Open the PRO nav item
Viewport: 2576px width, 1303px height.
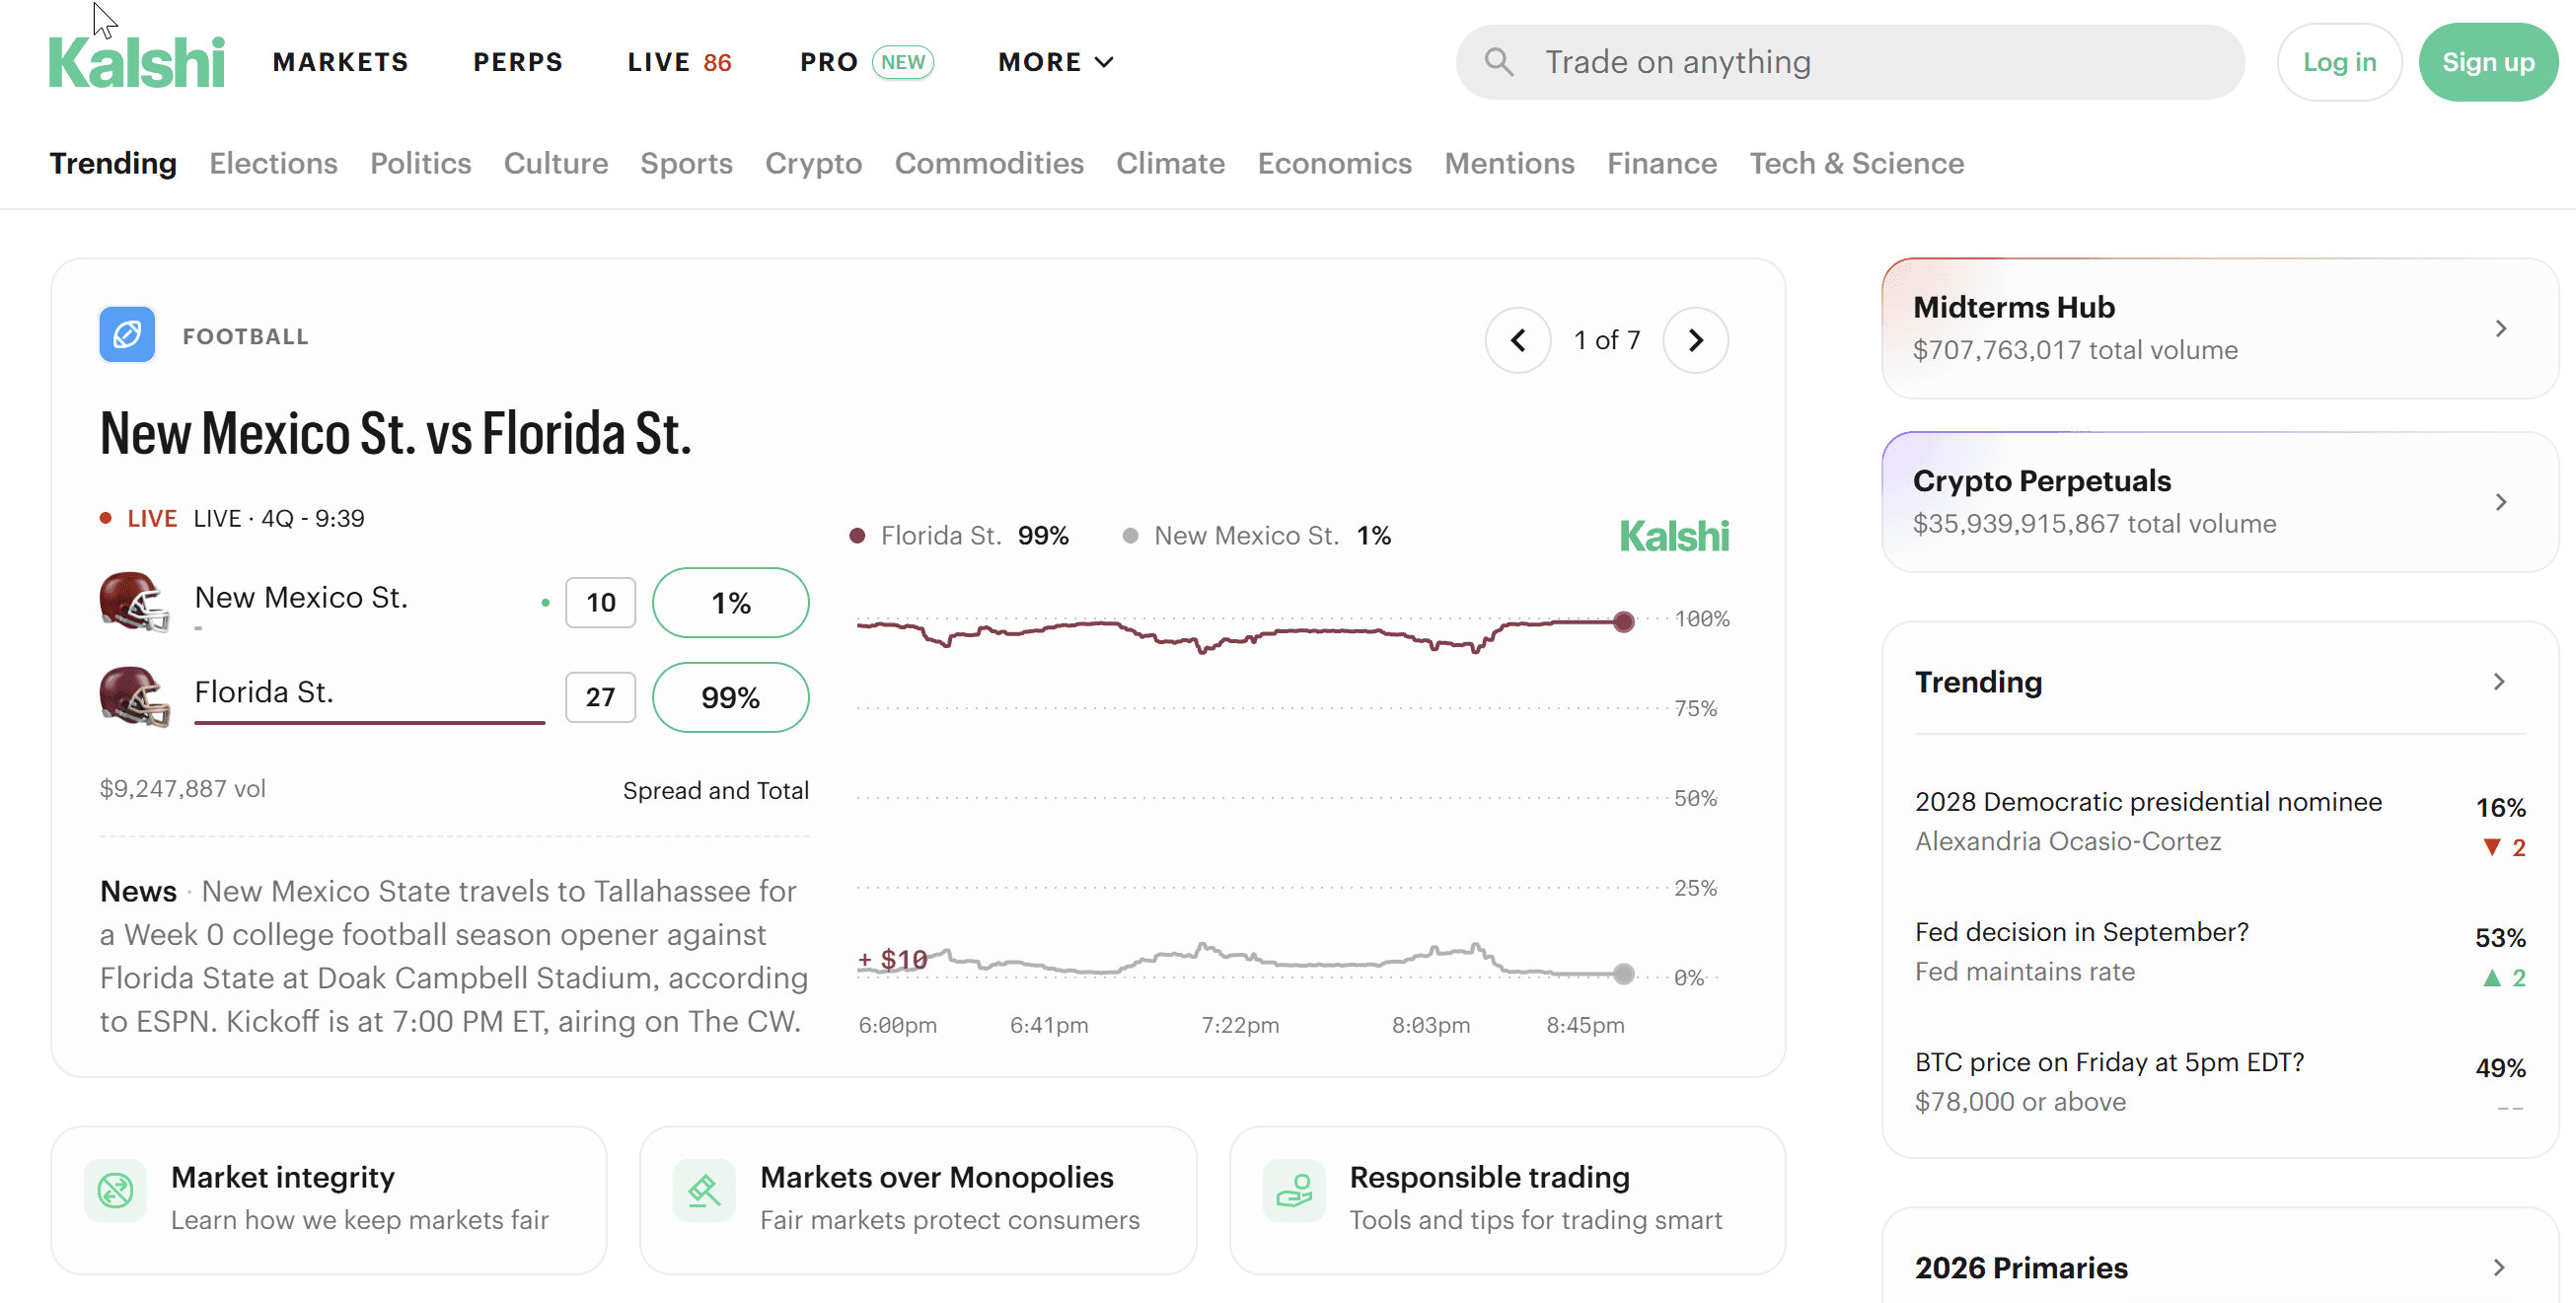coord(829,62)
